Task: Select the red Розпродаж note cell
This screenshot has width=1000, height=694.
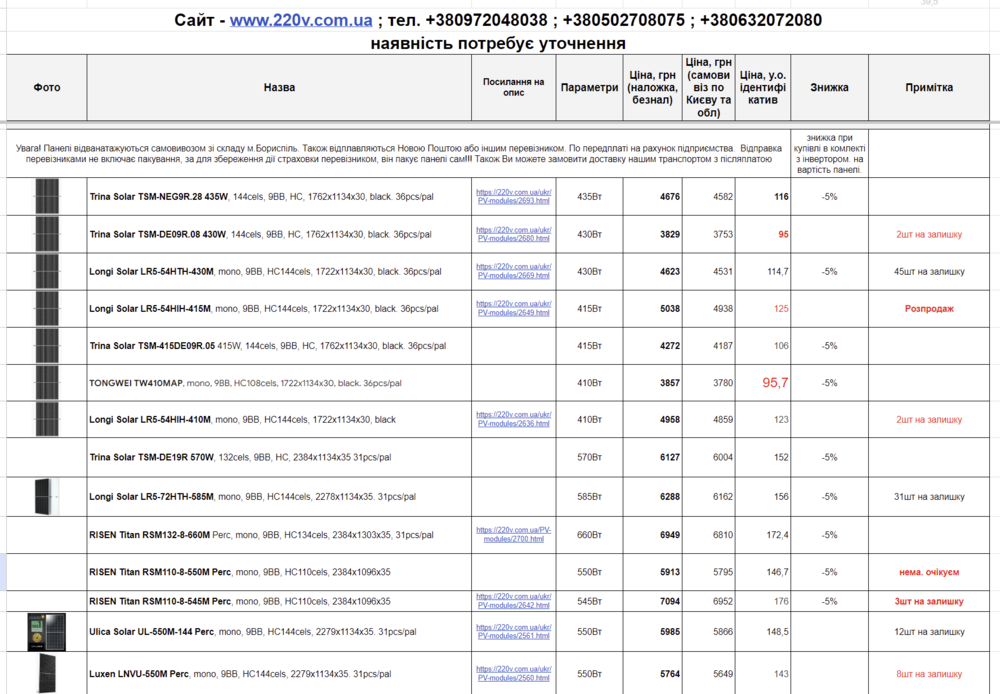Action: click(929, 309)
